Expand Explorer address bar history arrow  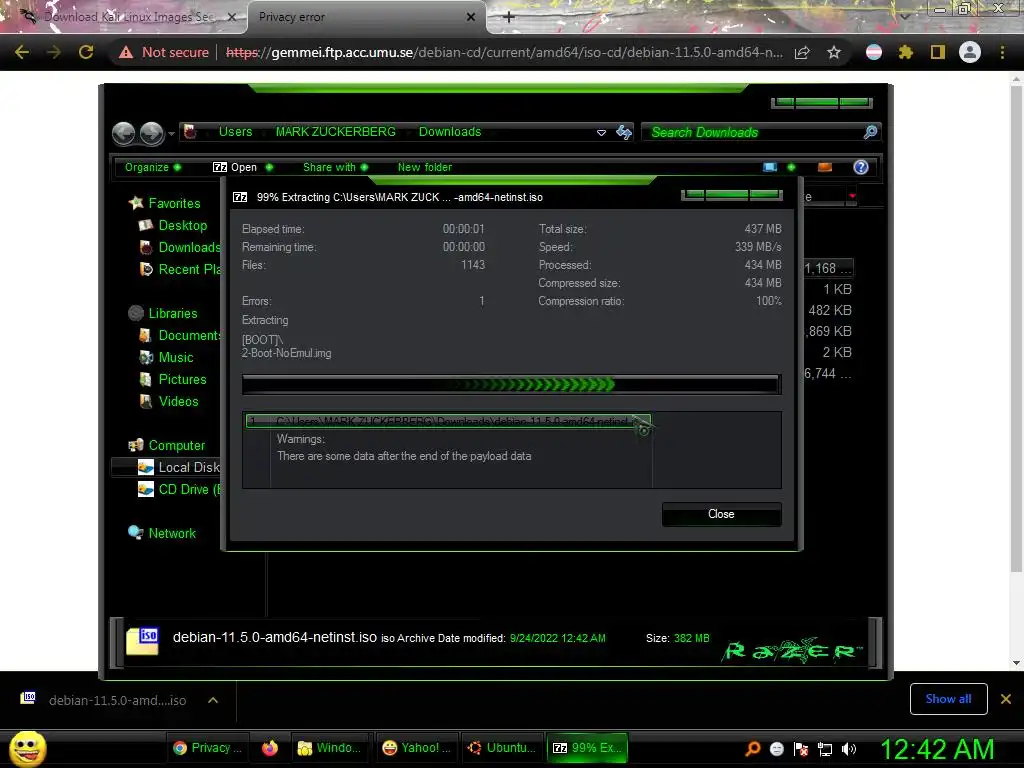click(x=601, y=133)
